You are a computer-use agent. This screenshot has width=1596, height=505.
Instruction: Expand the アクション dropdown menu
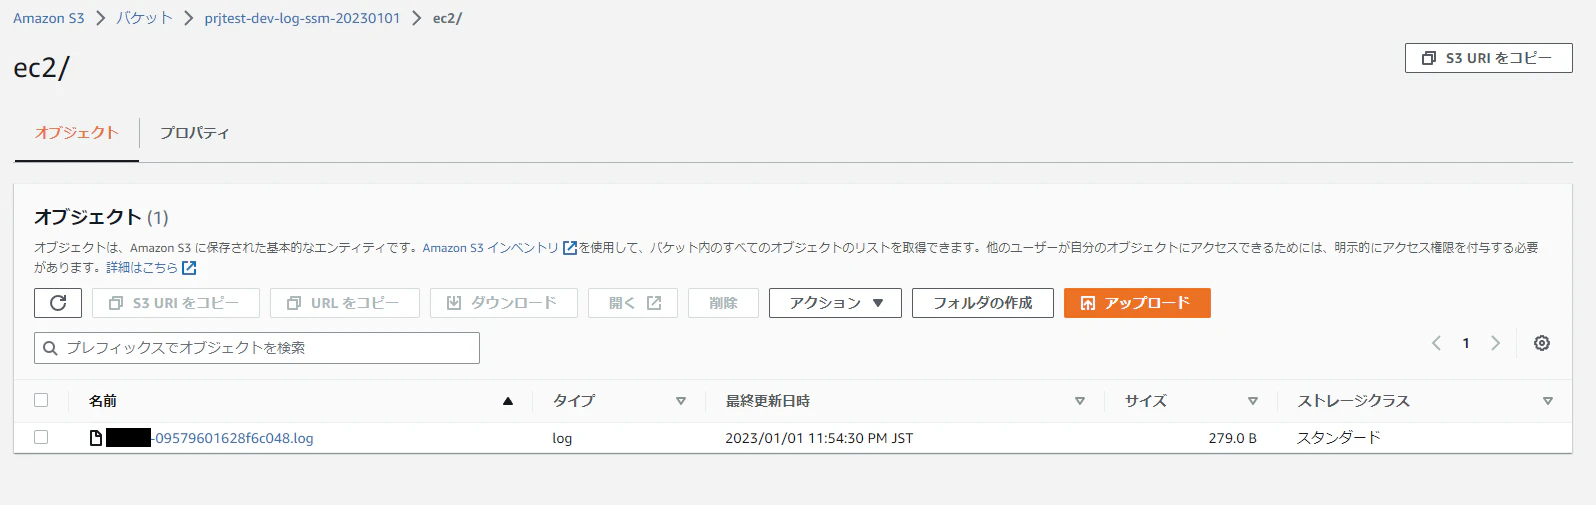[835, 303]
